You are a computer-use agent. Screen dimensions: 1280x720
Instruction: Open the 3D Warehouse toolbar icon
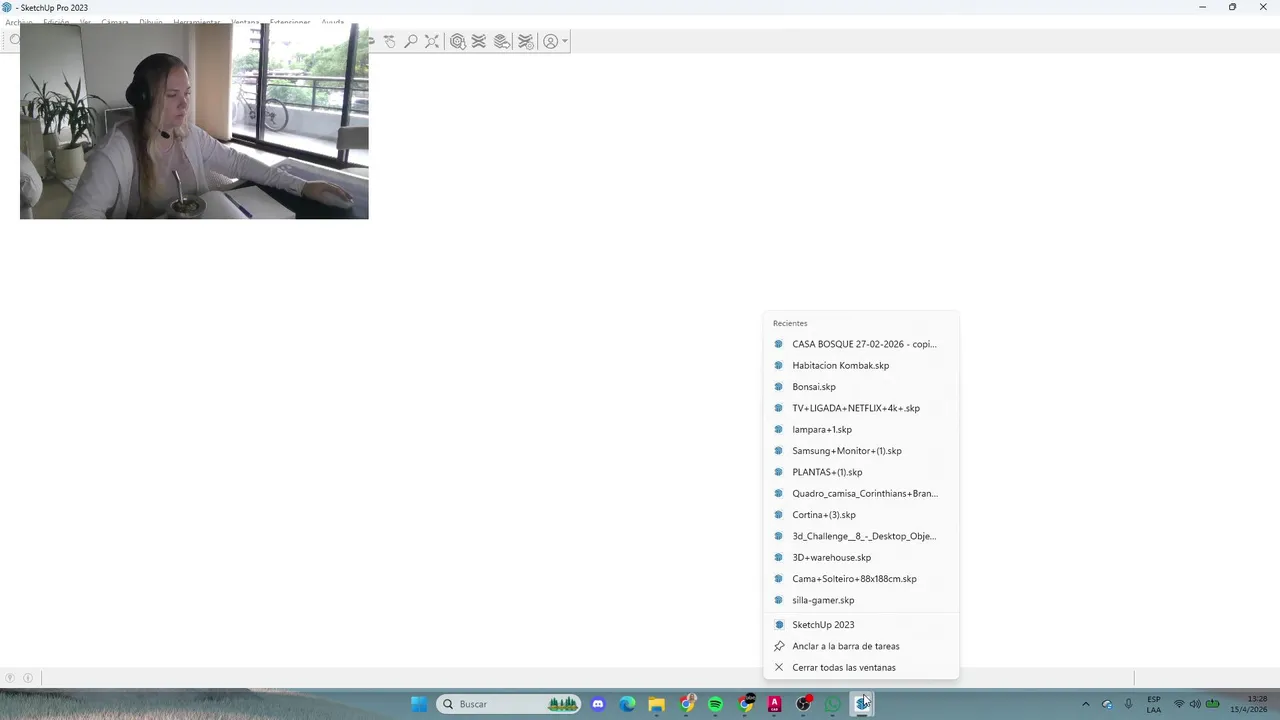[457, 41]
